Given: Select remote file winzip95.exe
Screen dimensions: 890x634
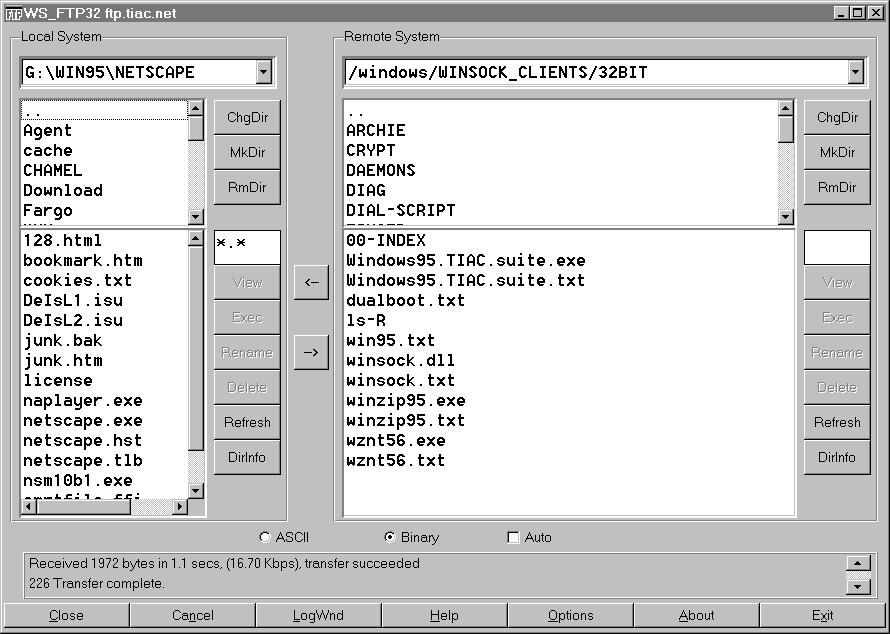Looking at the screenshot, I should [x=569, y=401].
